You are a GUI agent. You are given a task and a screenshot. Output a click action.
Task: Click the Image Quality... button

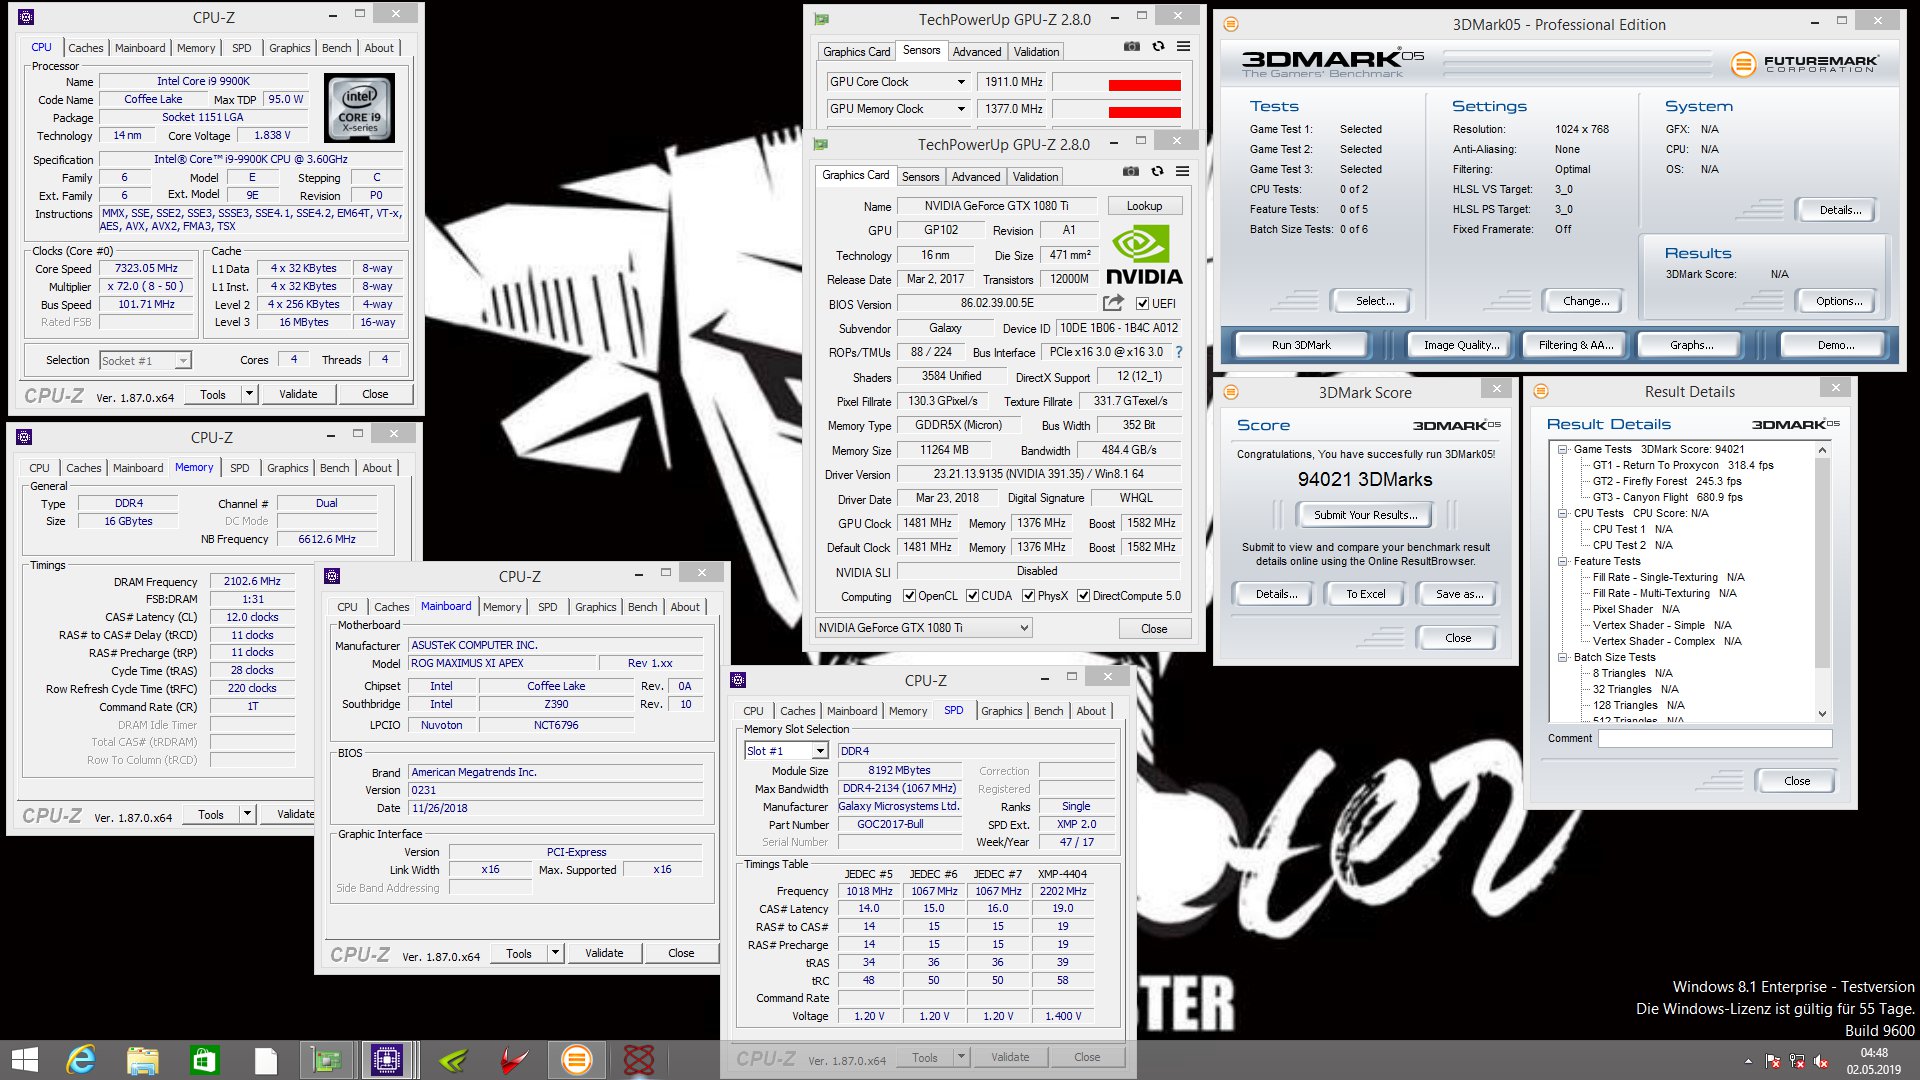pos(1461,345)
